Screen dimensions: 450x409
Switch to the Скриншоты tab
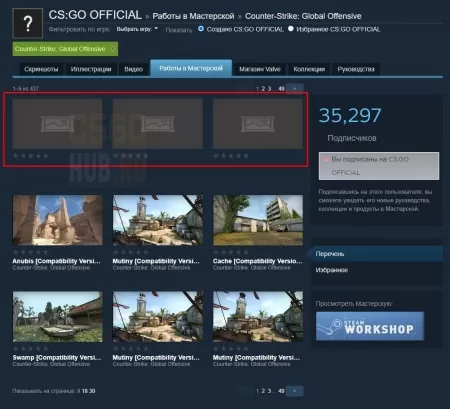(x=41, y=69)
